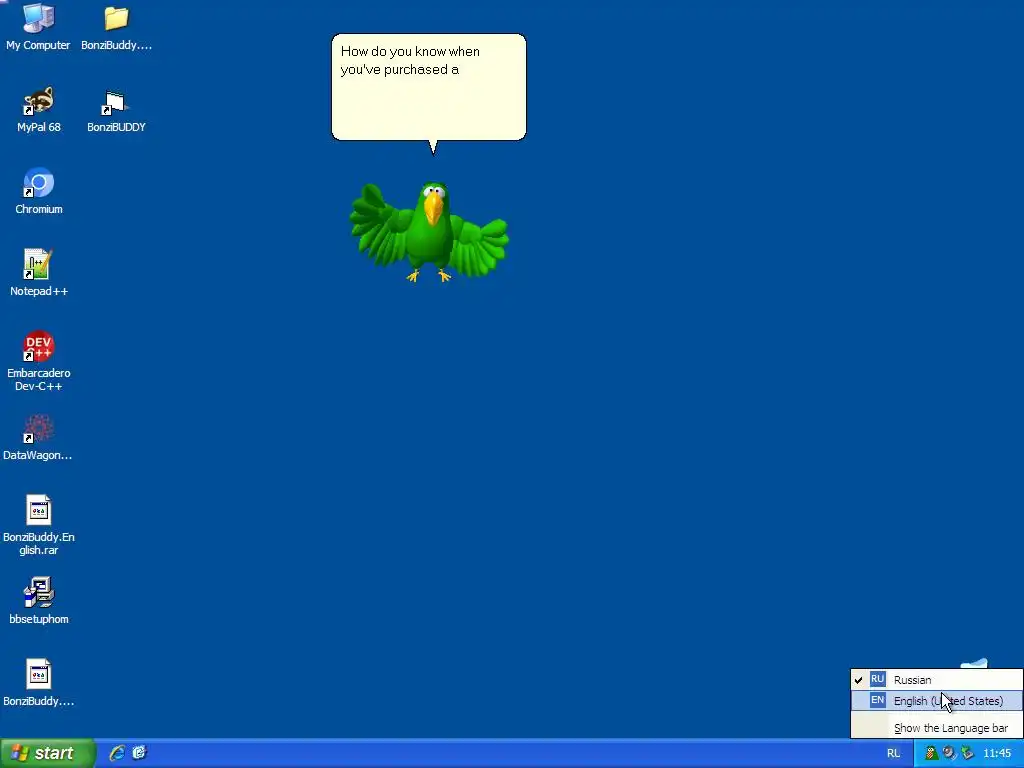1024x768 pixels.
Task: Click the parrot's speech balloon
Action: (428, 87)
